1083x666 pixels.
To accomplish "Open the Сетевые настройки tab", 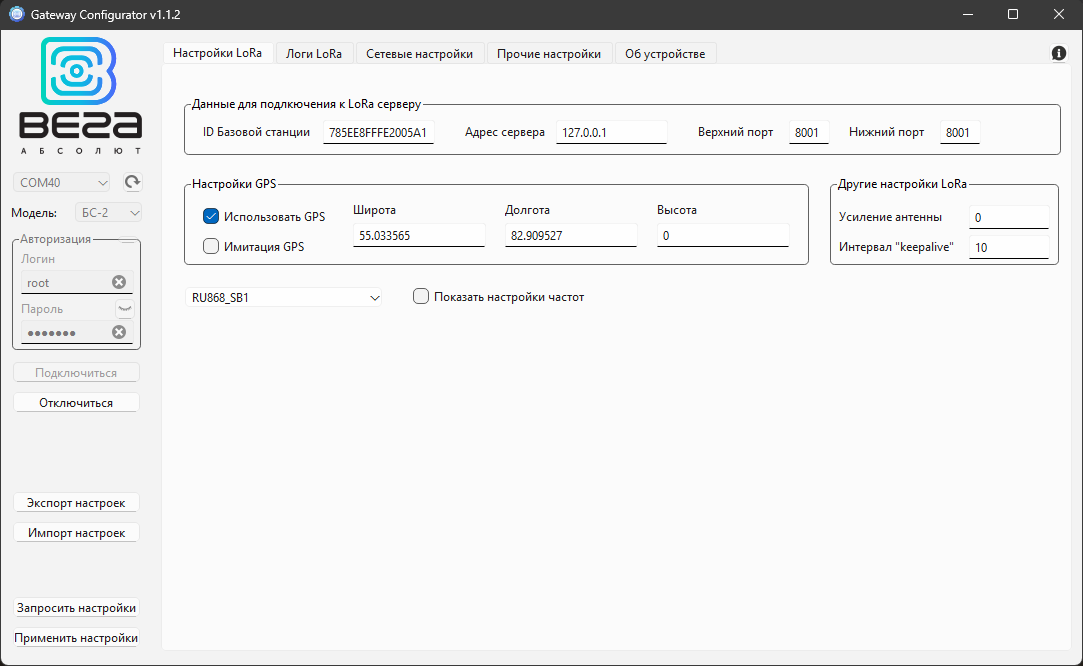I will [419, 53].
